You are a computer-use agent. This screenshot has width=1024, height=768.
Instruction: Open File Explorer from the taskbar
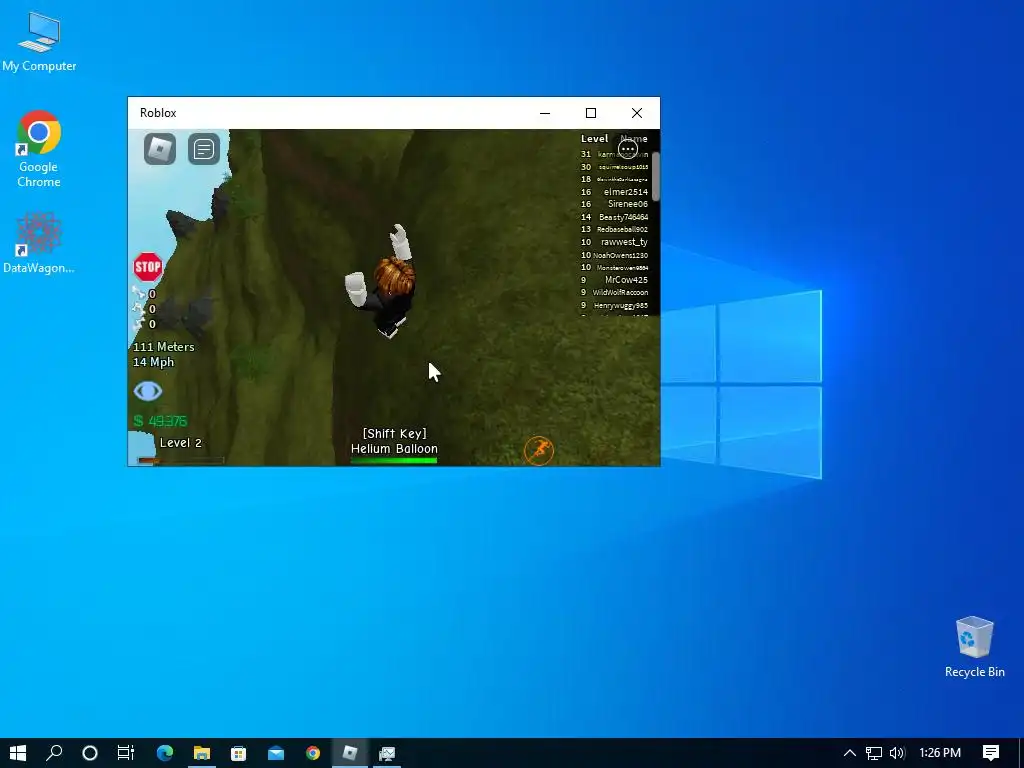(202, 753)
